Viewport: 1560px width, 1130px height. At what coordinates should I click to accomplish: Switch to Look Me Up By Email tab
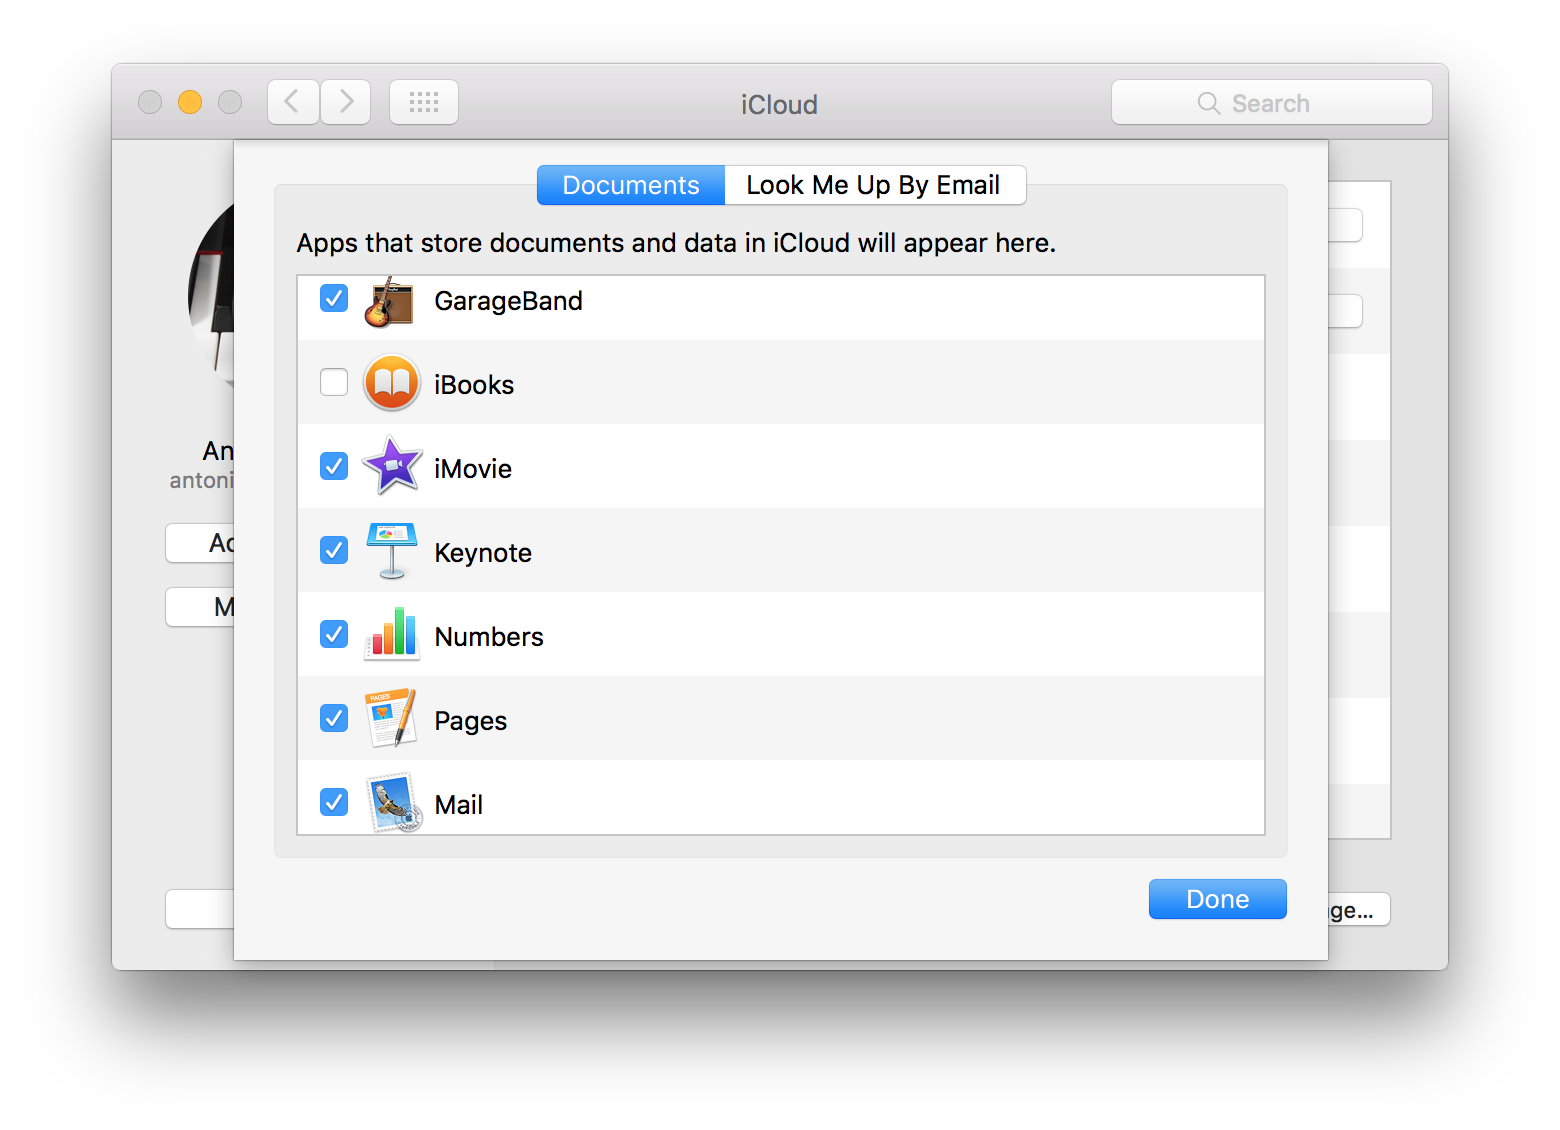click(874, 185)
